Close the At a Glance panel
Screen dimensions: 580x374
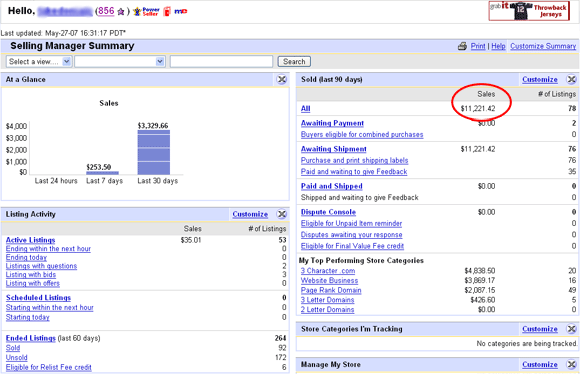click(282, 80)
